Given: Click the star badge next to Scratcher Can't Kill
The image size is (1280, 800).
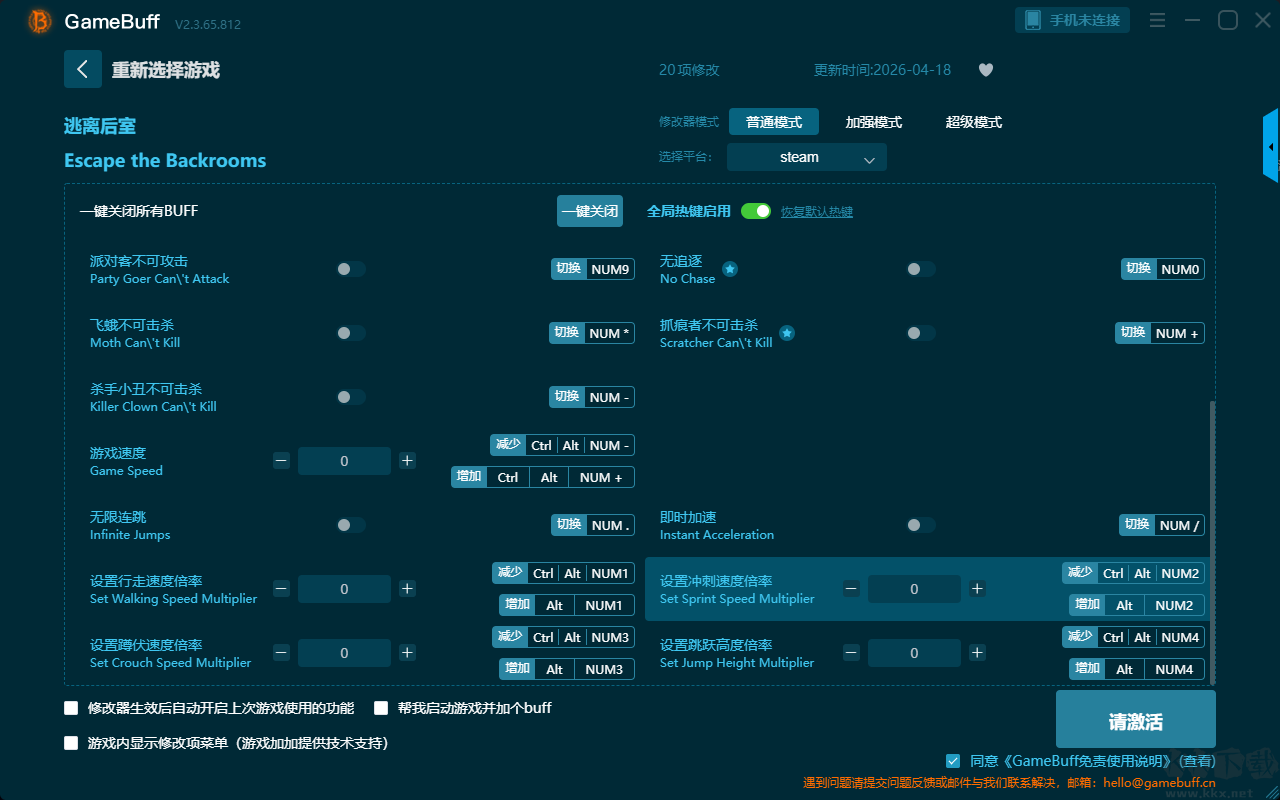Looking at the screenshot, I should tap(787, 333).
